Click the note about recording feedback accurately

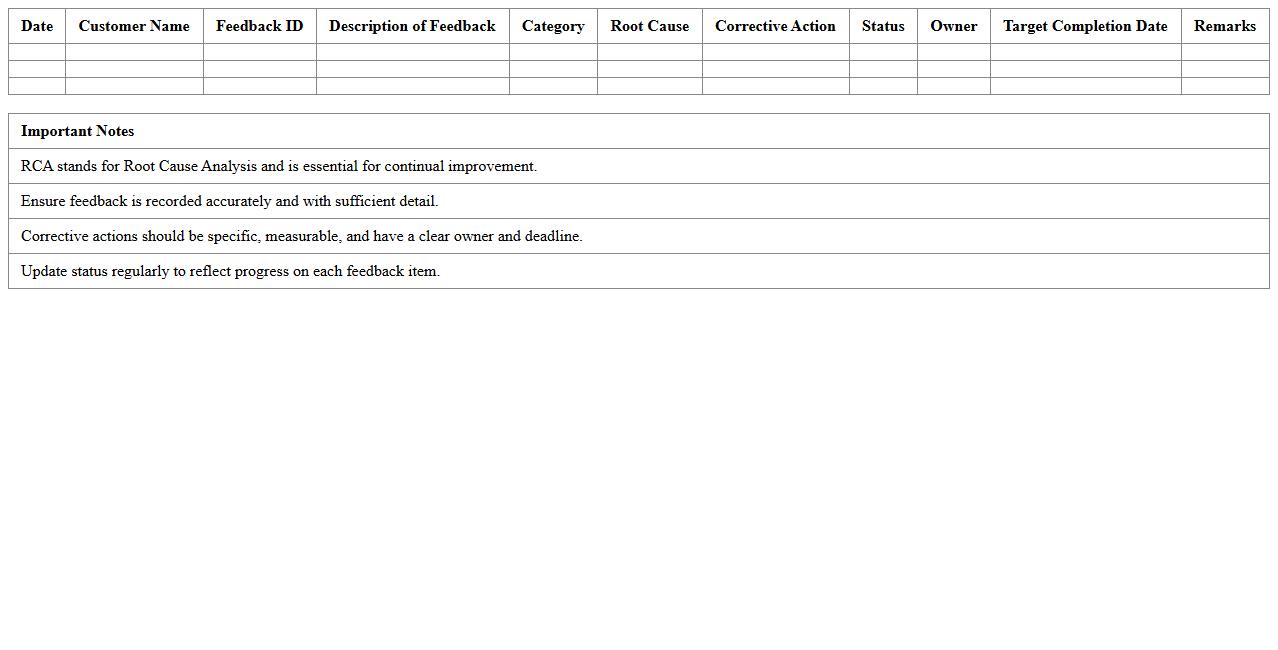coord(229,201)
